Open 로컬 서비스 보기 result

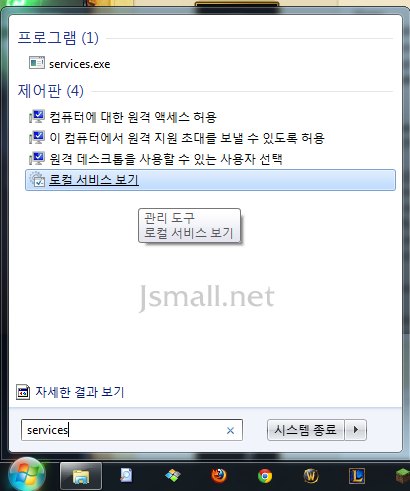click(x=210, y=180)
